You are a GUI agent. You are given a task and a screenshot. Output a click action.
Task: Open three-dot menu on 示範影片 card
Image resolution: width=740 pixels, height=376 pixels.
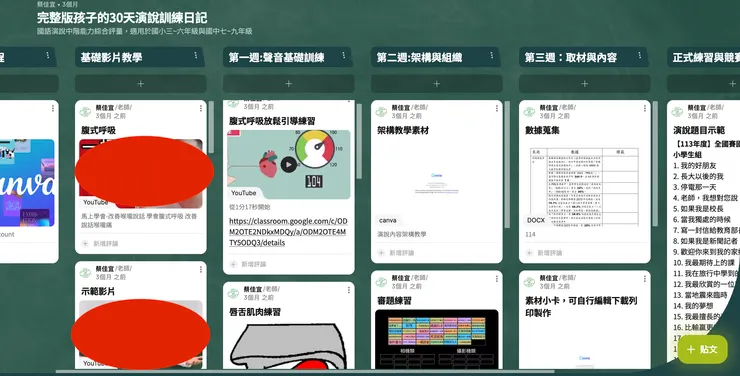pyautogui.click(x=201, y=269)
